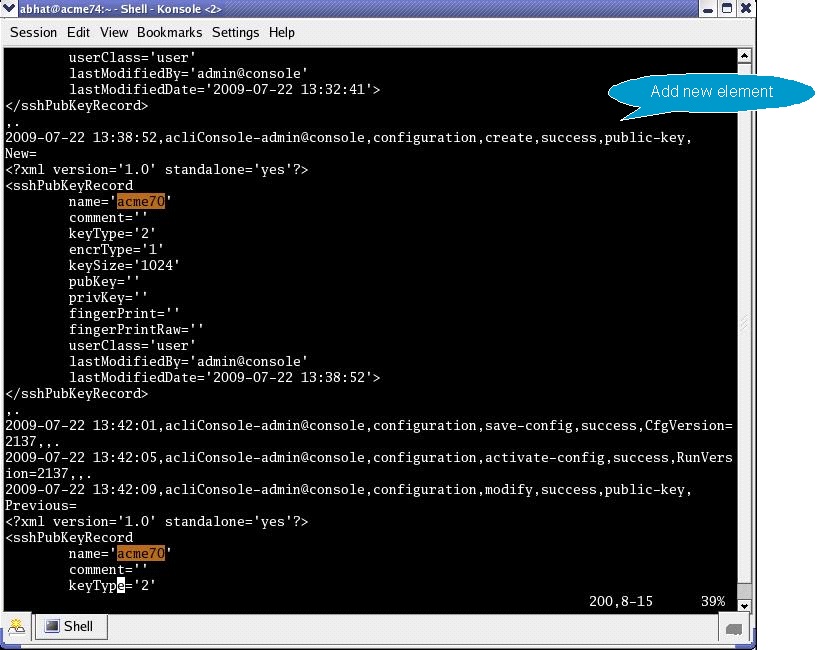The height and width of the screenshot is (650, 818).
Task: Open the Help menu
Action: (x=282, y=32)
